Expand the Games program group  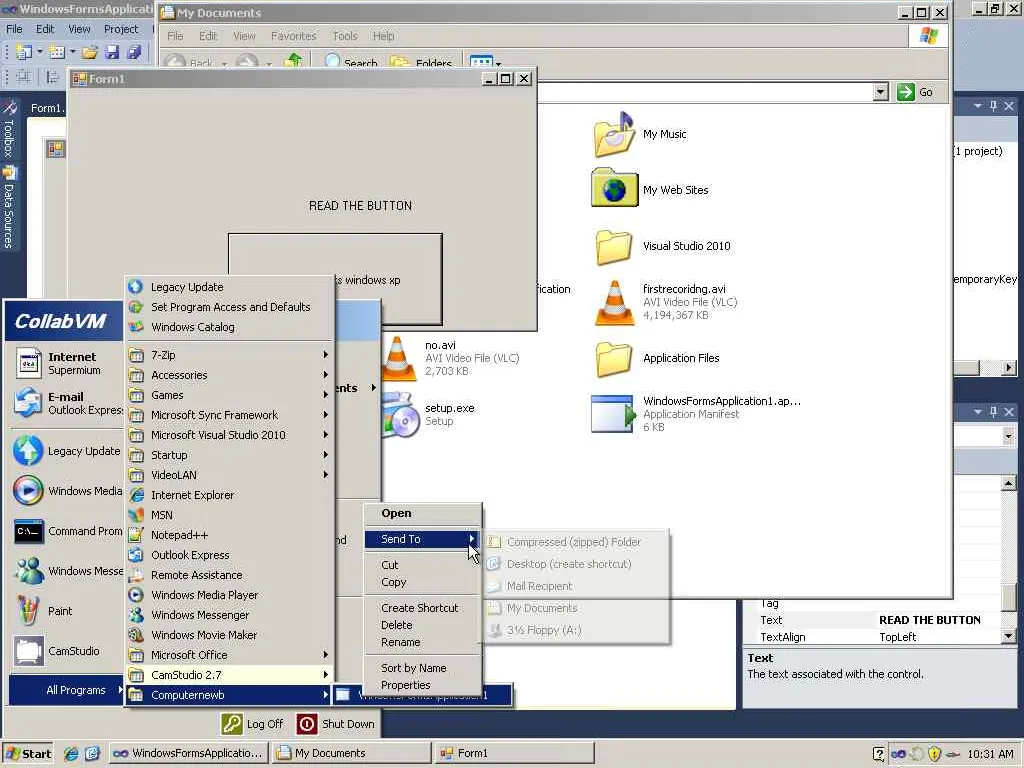click(229, 395)
